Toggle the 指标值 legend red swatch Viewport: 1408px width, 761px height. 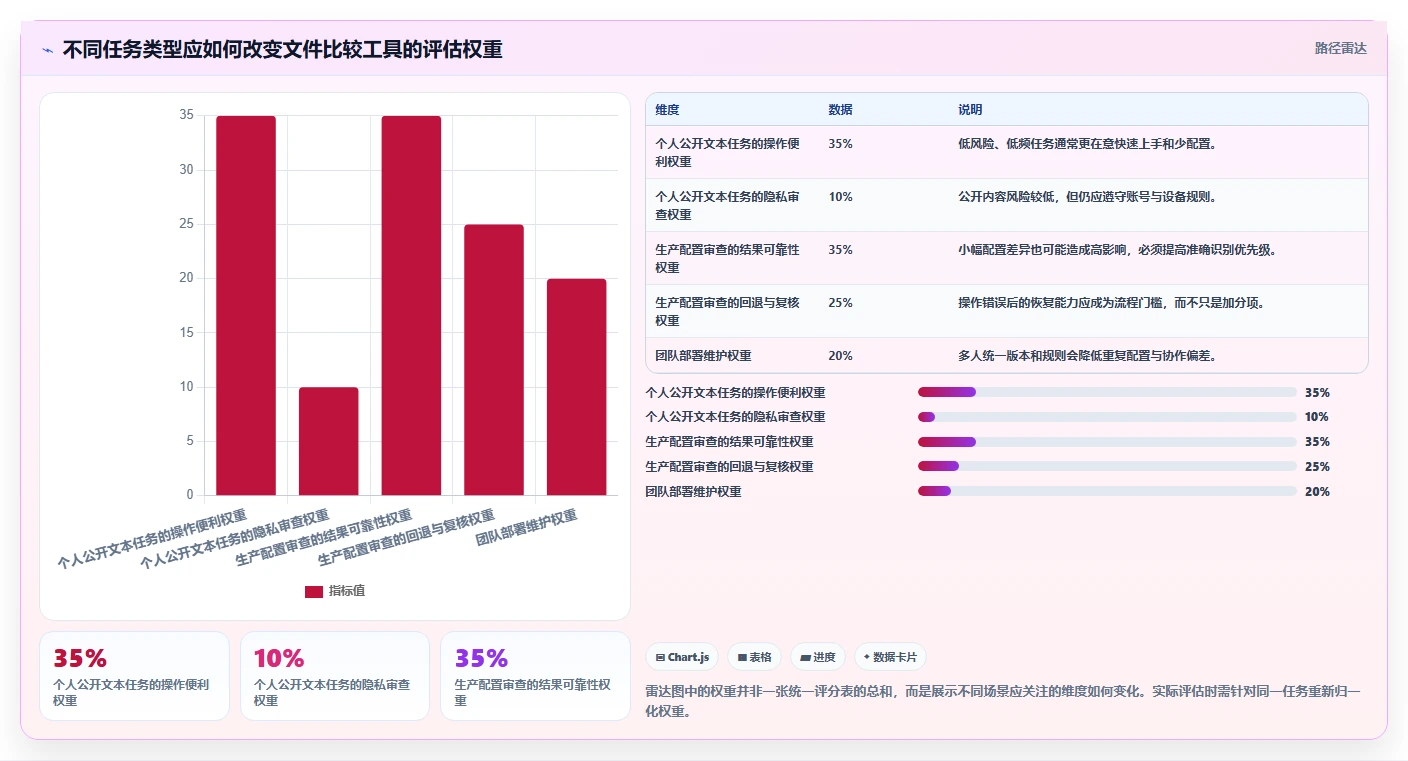(314, 591)
